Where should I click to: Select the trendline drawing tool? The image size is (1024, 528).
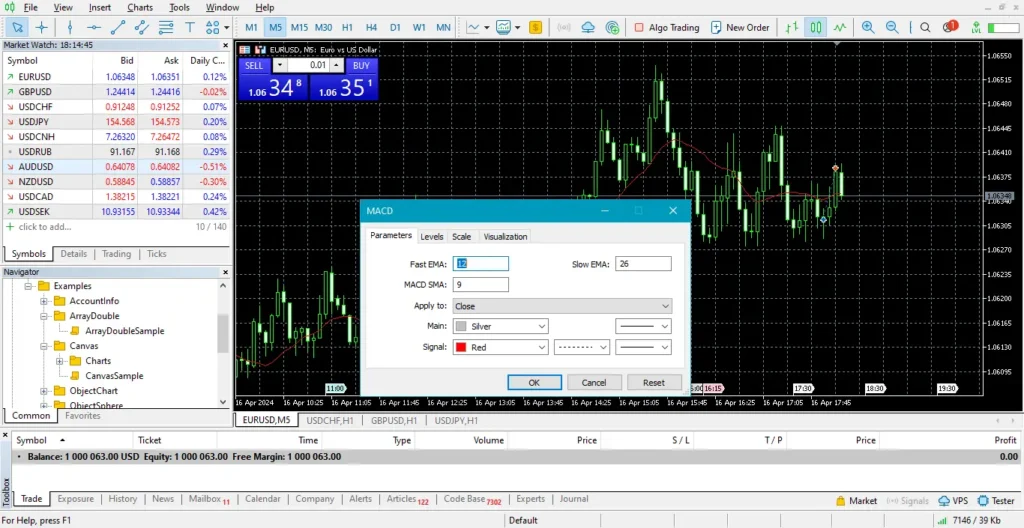pyautogui.click(x=118, y=27)
